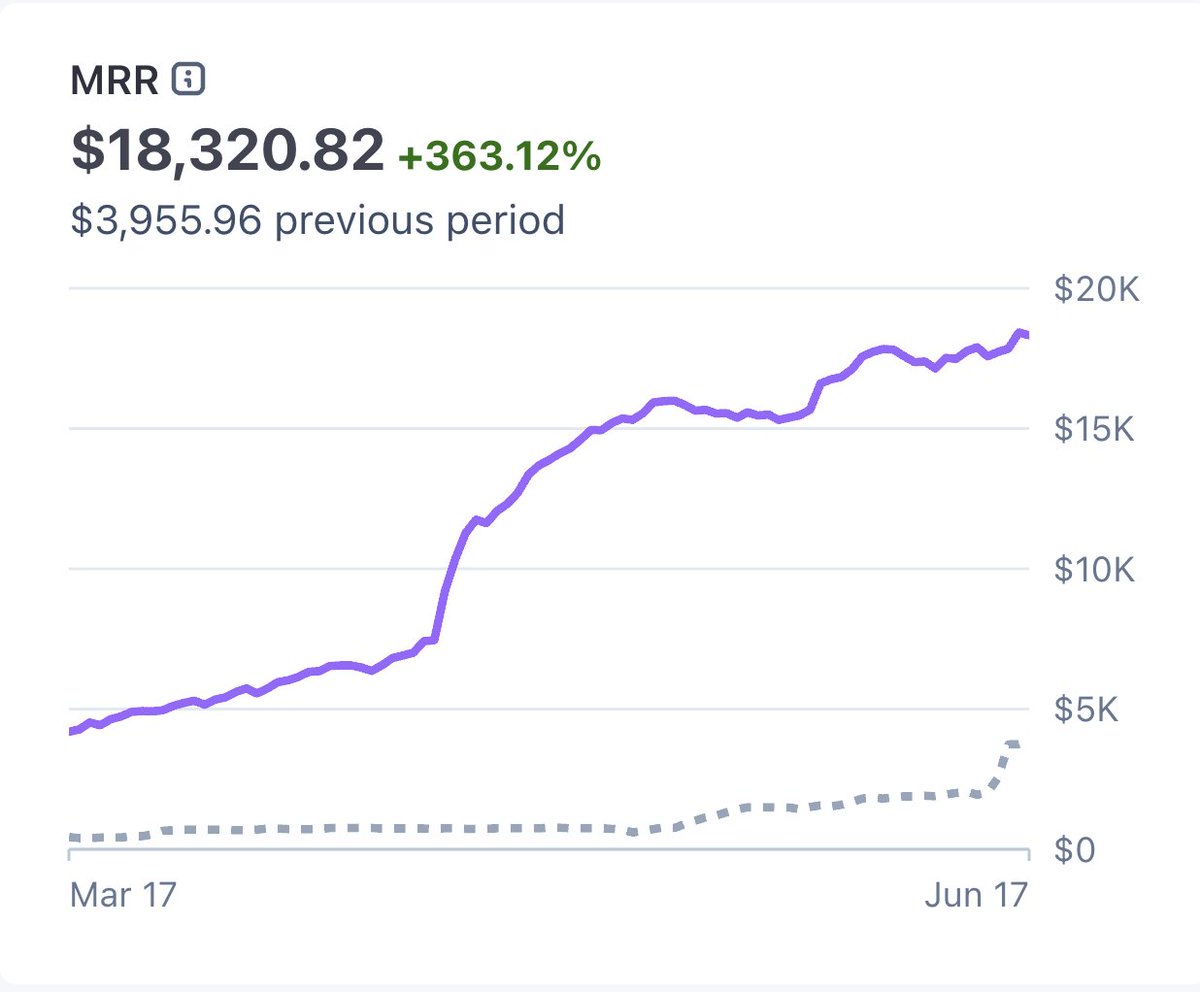This screenshot has width=1200, height=992.
Task: Select the $10K axis label
Action: click(1097, 570)
